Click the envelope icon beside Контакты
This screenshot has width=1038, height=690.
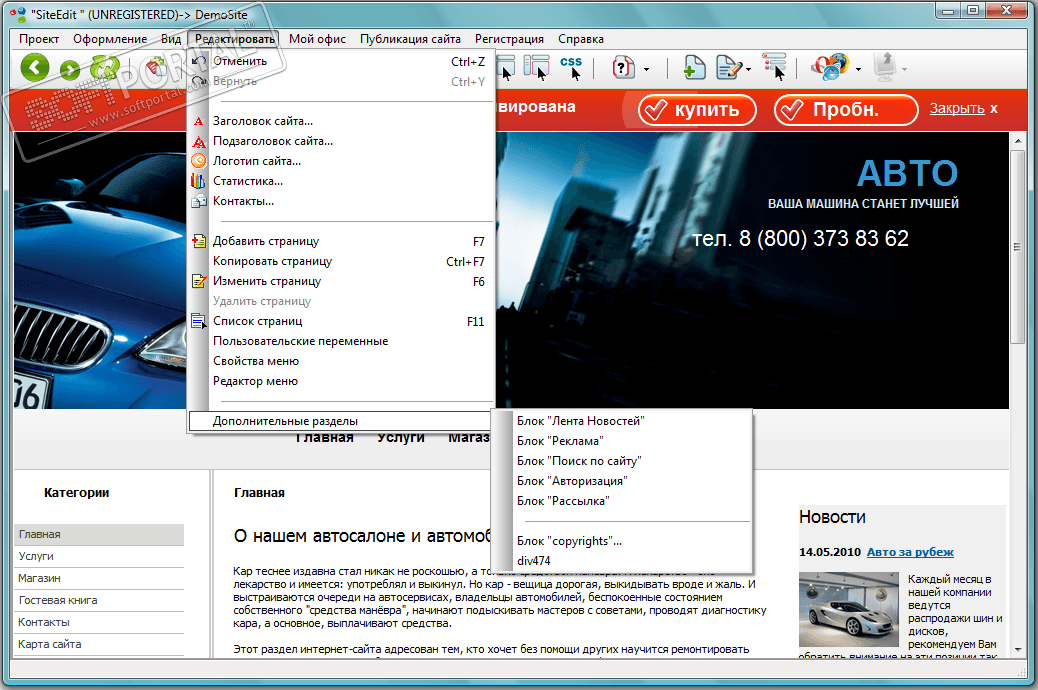coord(199,201)
